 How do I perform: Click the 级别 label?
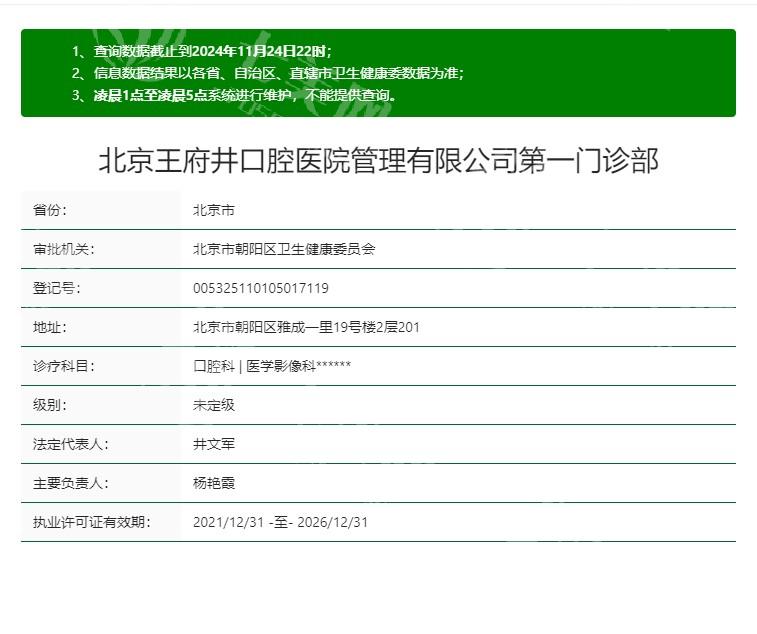50,405
